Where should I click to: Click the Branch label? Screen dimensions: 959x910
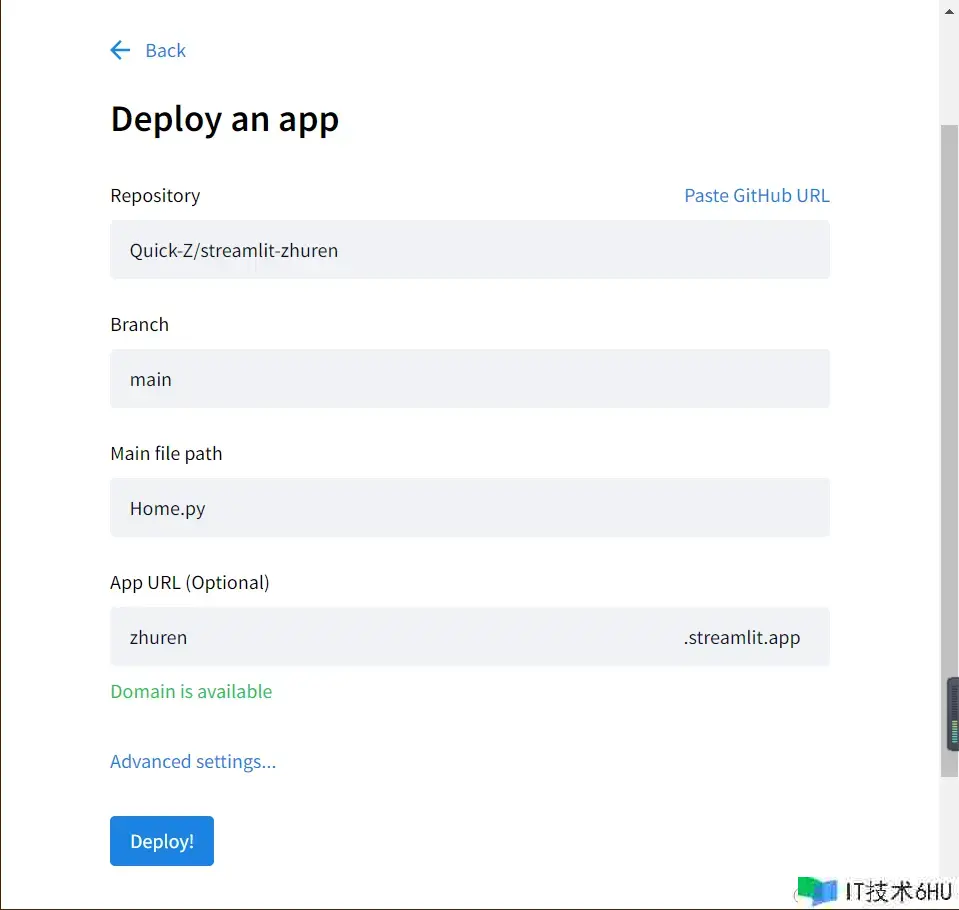[139, 324]
